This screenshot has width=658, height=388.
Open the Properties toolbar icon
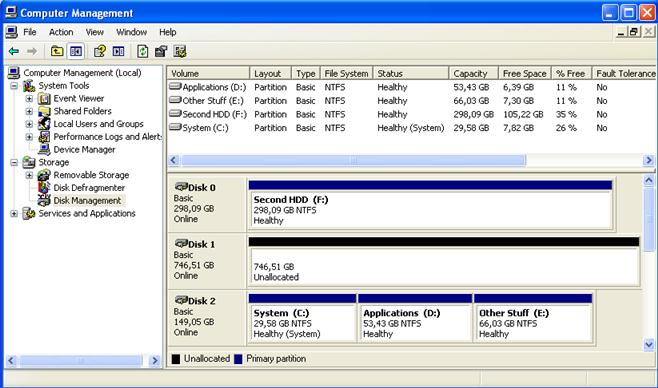161,51
